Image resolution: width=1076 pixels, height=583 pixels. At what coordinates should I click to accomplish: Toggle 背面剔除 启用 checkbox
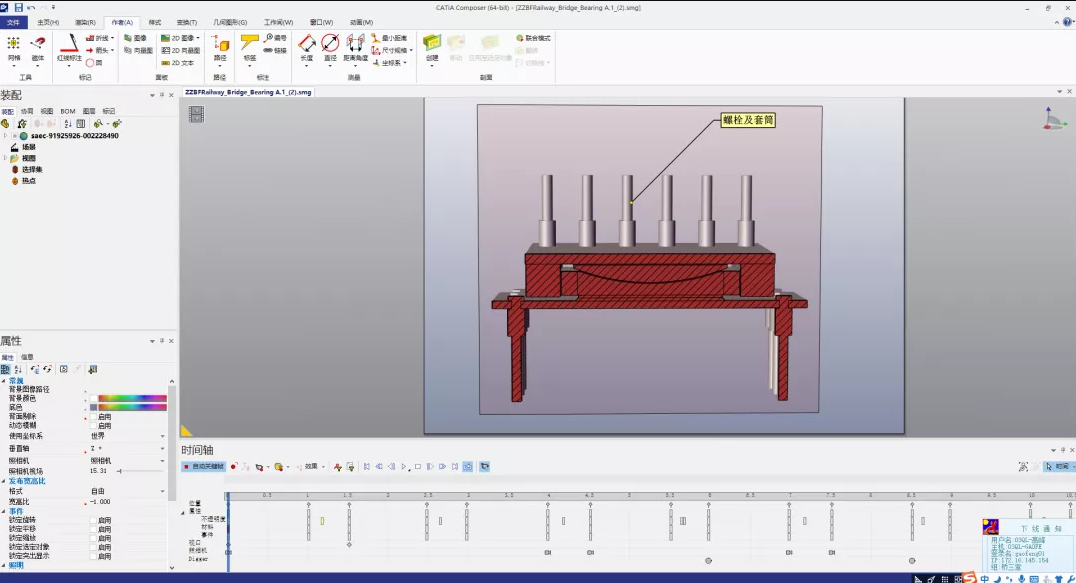pyautogui.click(x=93, y=416)
